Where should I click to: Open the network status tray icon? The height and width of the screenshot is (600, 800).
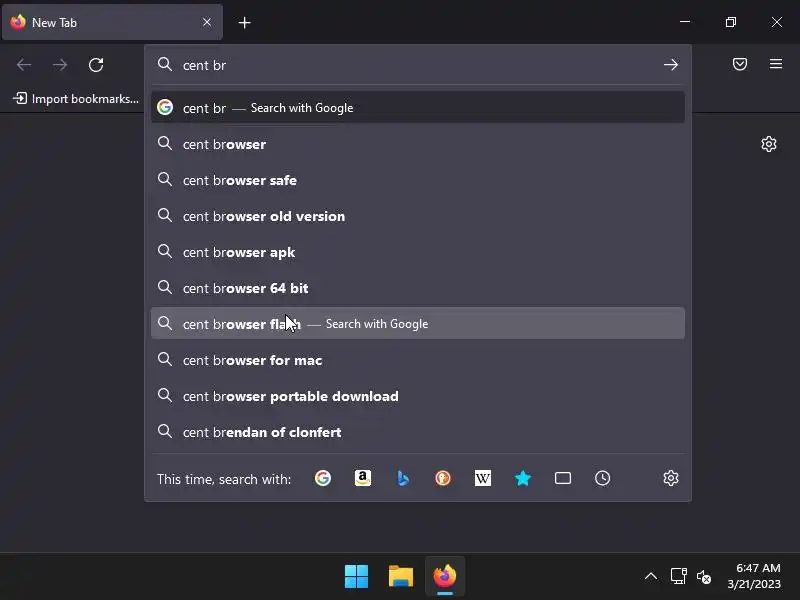pyautogui.click(x=678, y=577)
